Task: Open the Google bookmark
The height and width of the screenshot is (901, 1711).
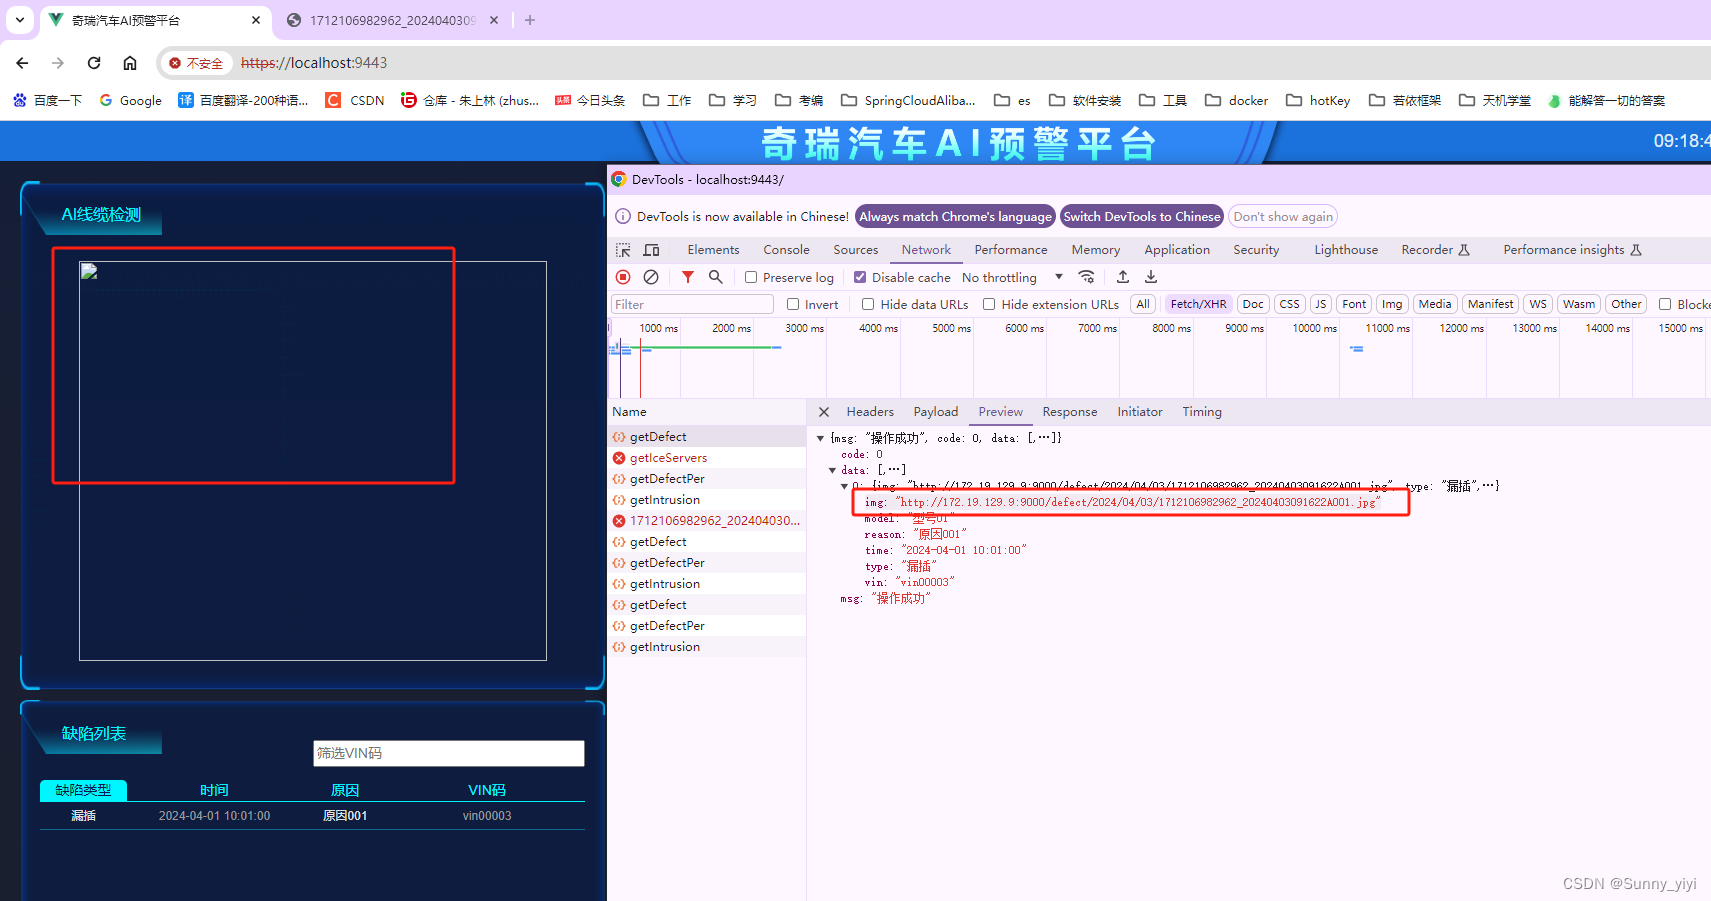Action: [130, 100]
